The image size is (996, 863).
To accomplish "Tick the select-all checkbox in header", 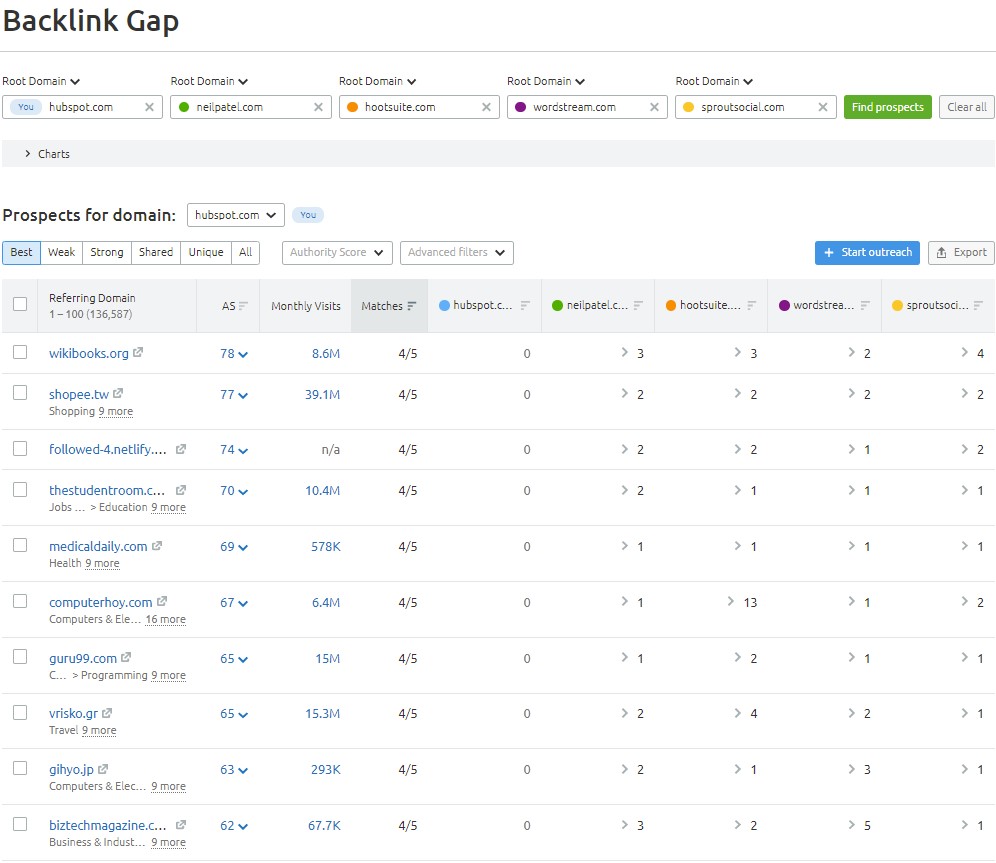I will (x=20, y=304).
